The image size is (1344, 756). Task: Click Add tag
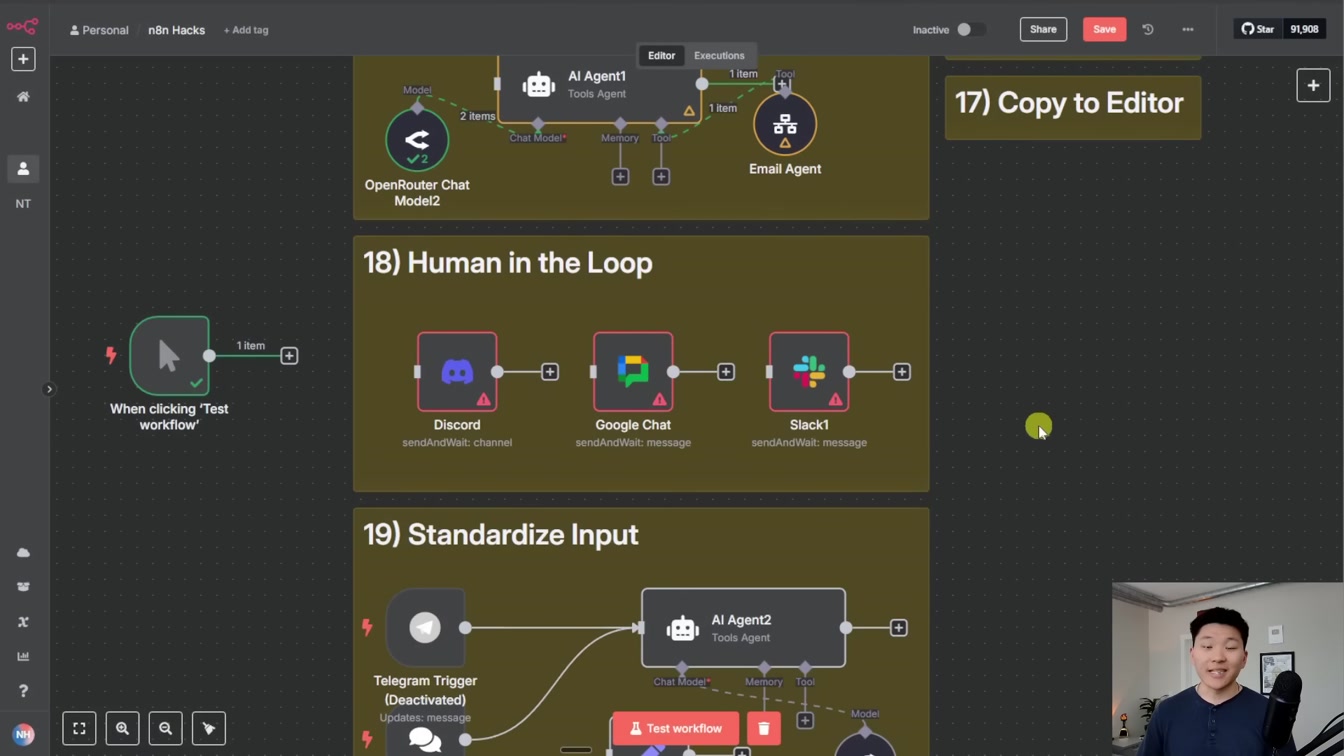click(x=246, y=30)
